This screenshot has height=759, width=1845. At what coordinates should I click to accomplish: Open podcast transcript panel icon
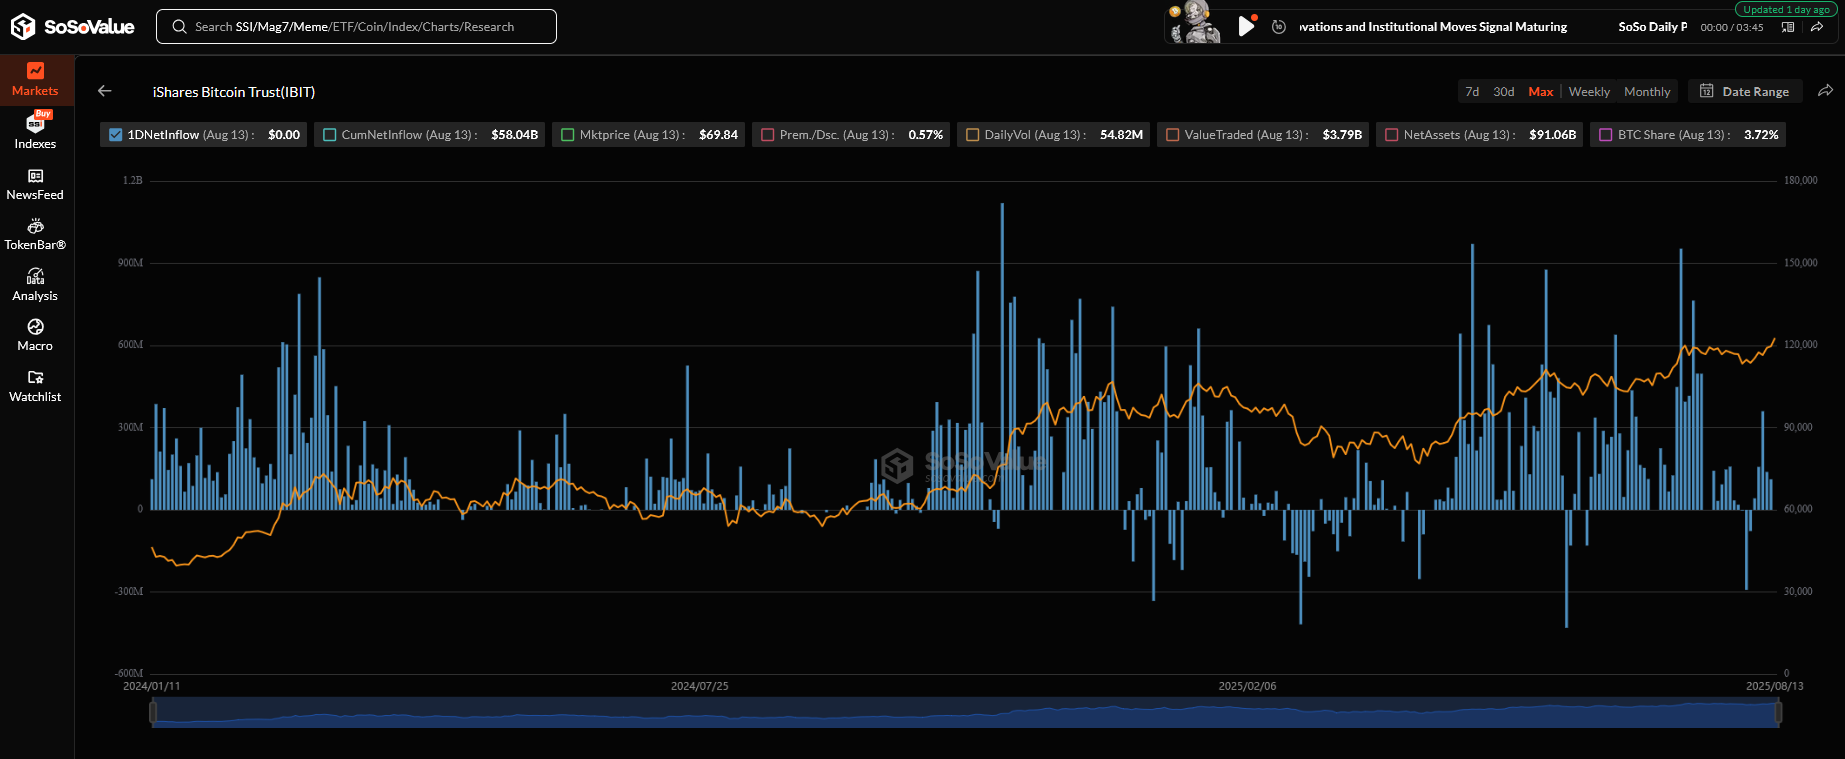pyautogui.click(x=1788, y=27)
